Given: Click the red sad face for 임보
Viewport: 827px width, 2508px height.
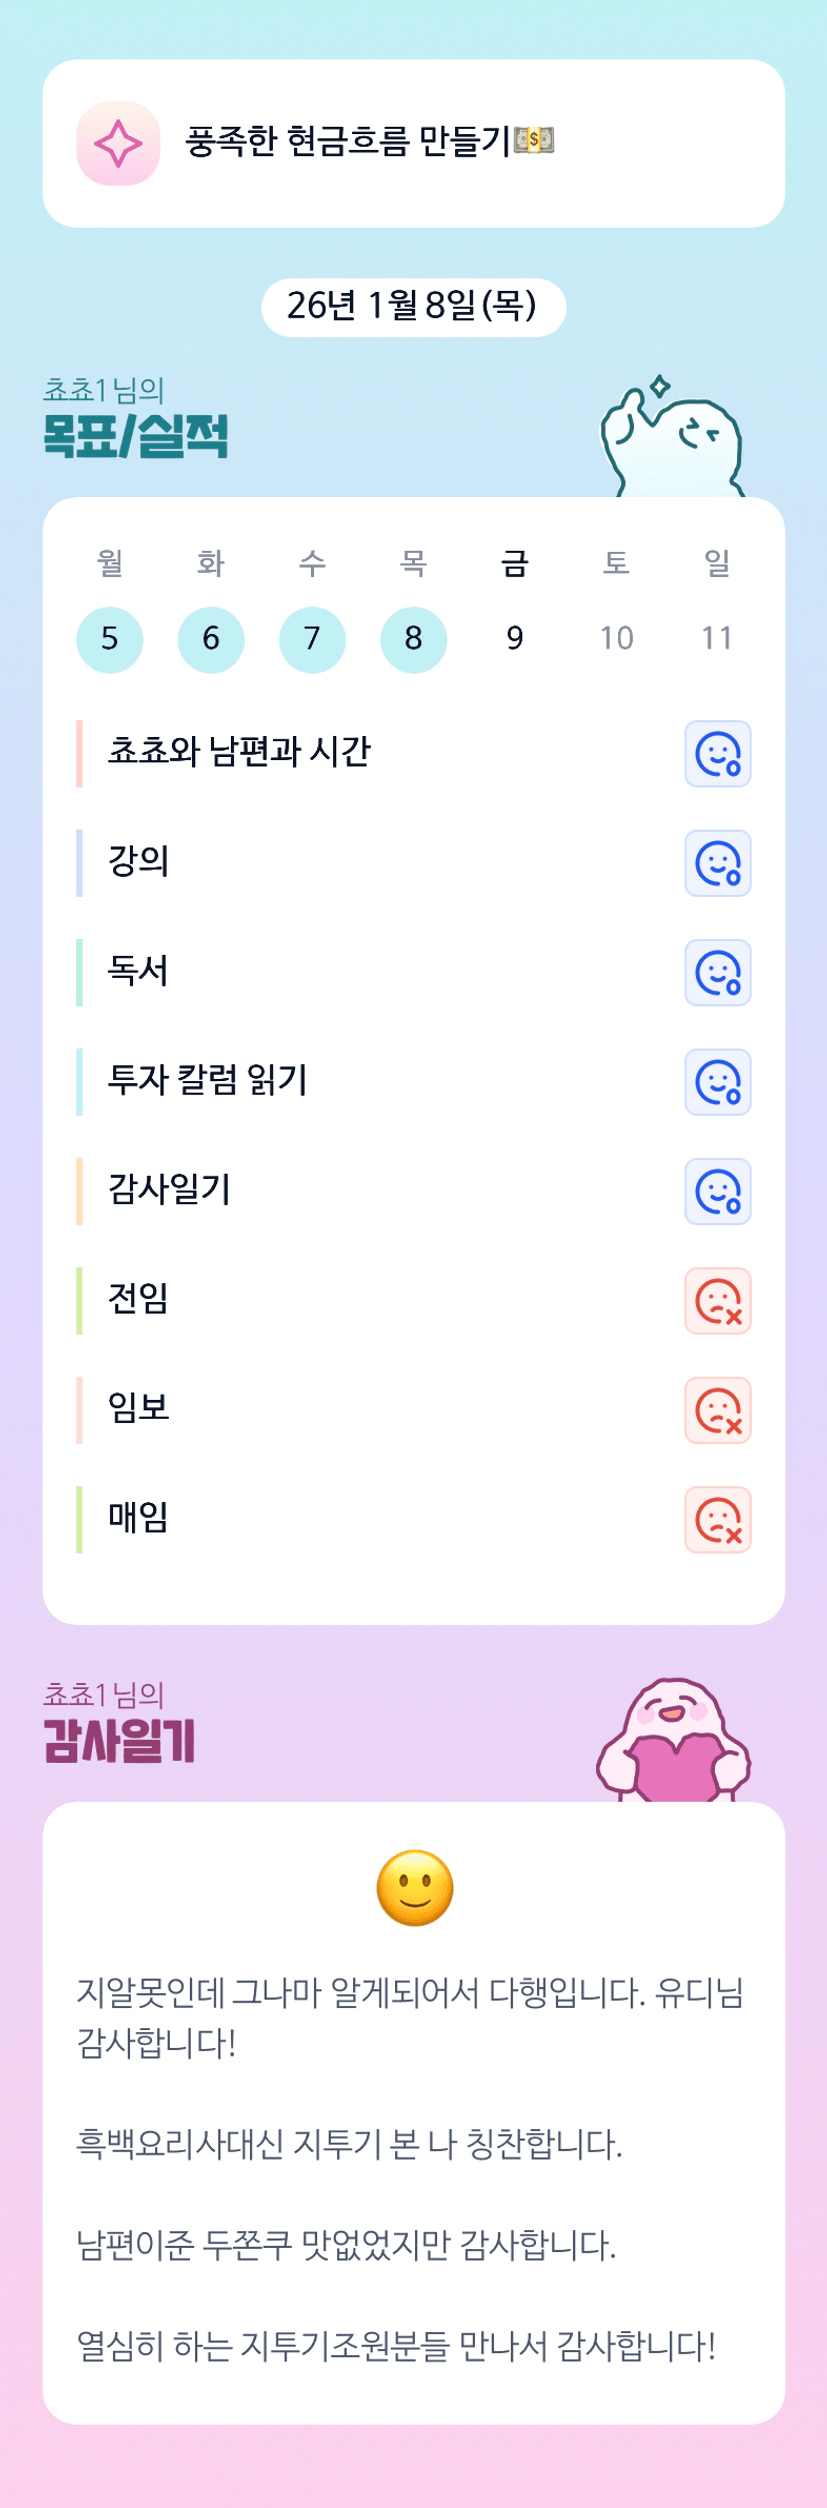Looking at the screenshot, I should (x=717, y=1411).
